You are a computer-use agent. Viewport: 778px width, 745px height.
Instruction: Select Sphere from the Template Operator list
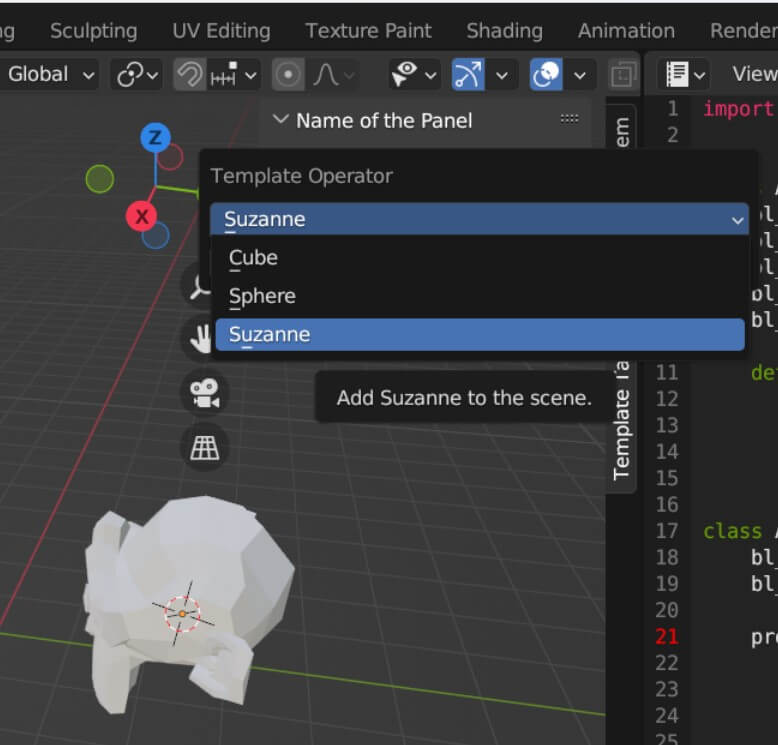coord(479,296)
